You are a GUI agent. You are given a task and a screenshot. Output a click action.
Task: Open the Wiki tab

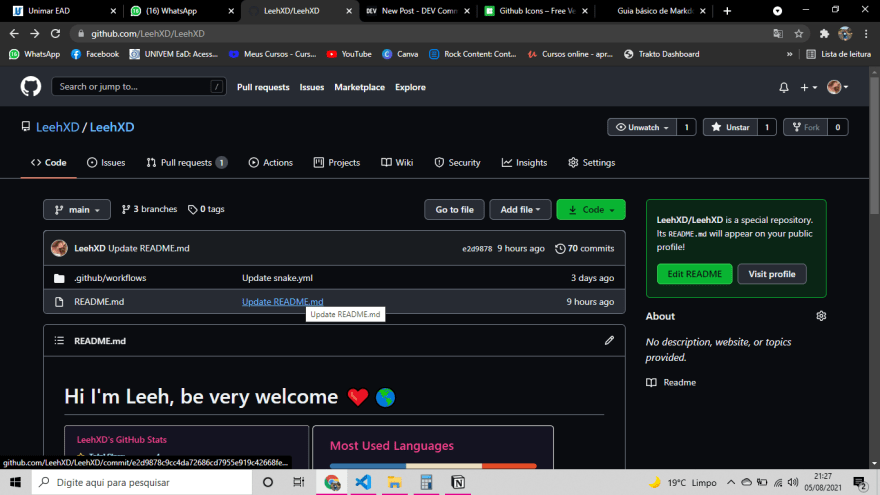point(397,163)
